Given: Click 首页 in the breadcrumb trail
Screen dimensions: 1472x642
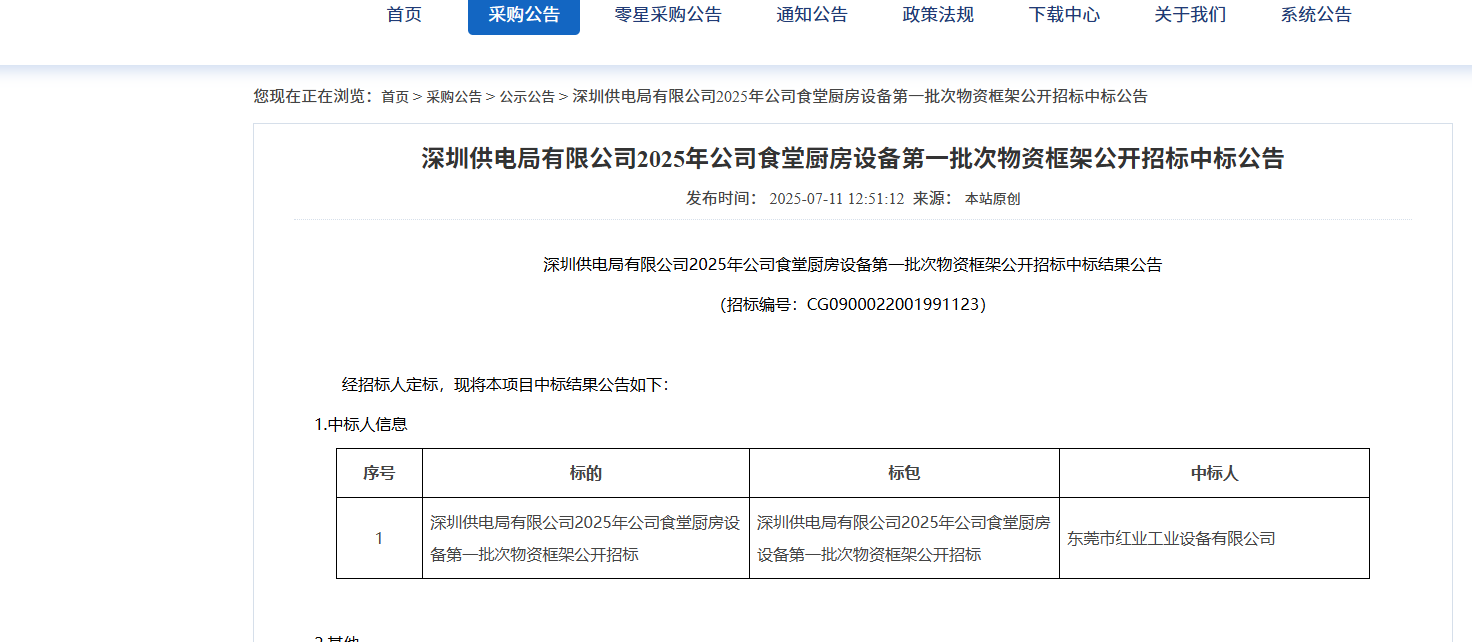Looking at the screenshot, I should [x=394, y=97].
